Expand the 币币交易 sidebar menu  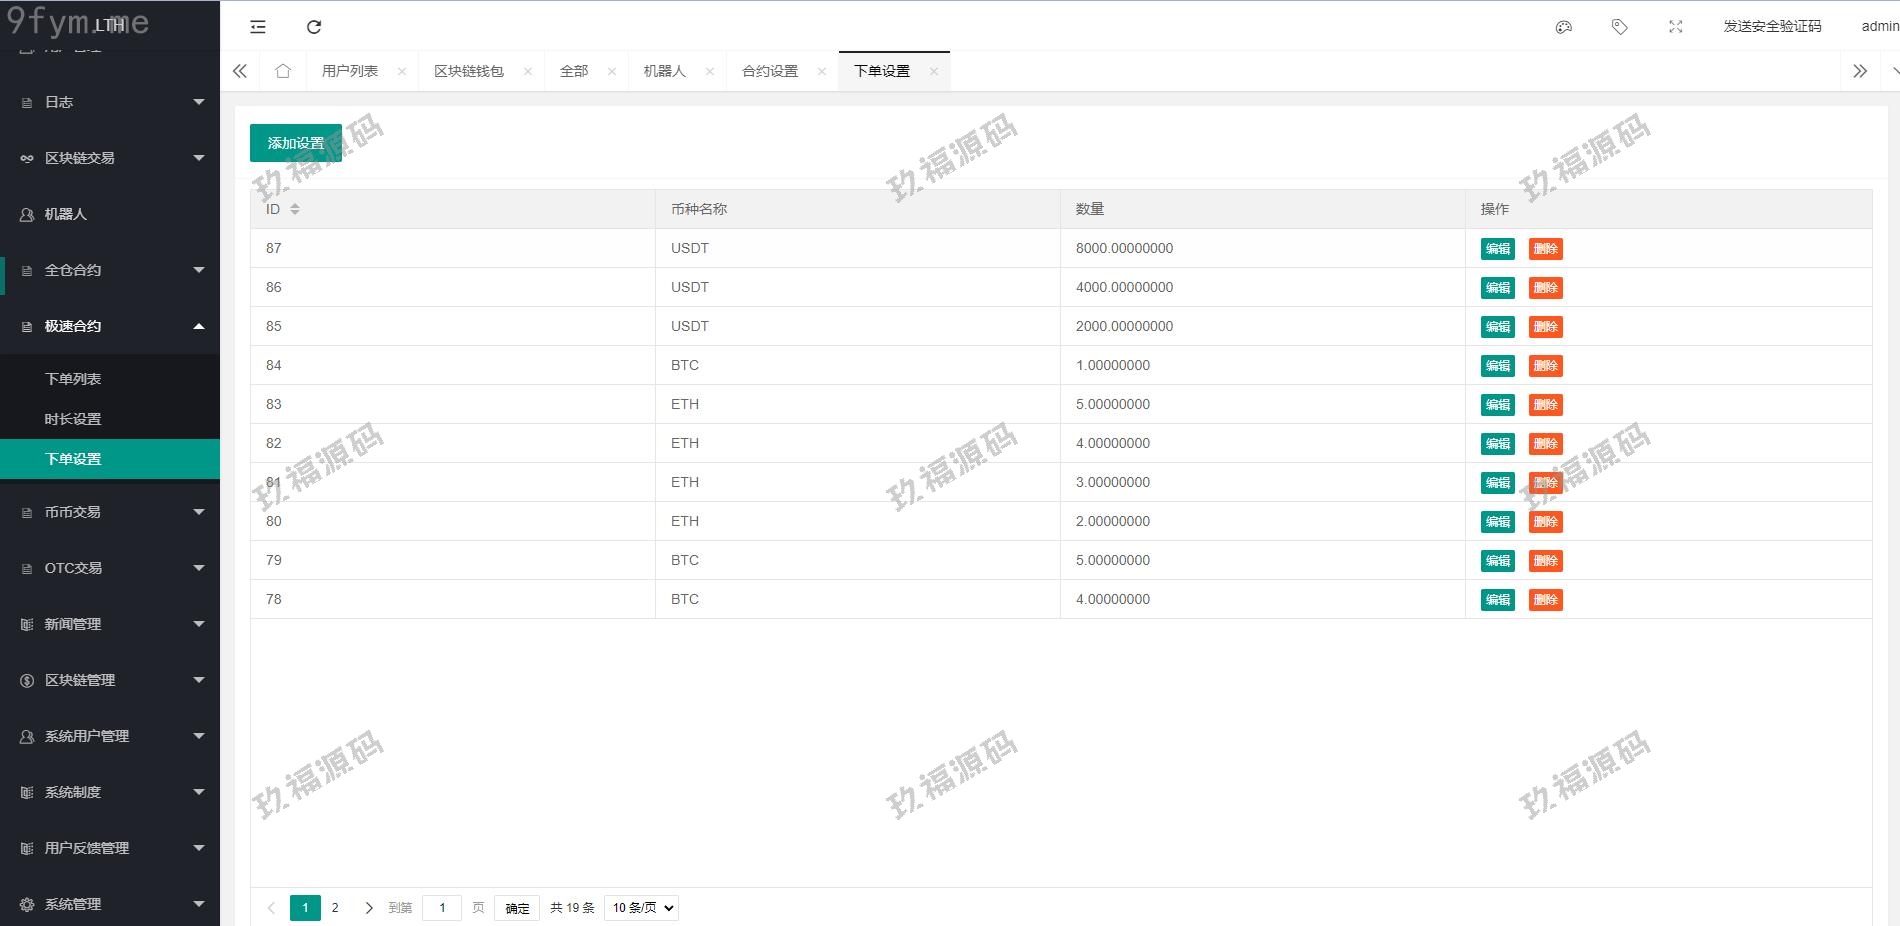(x=110, y=512)
